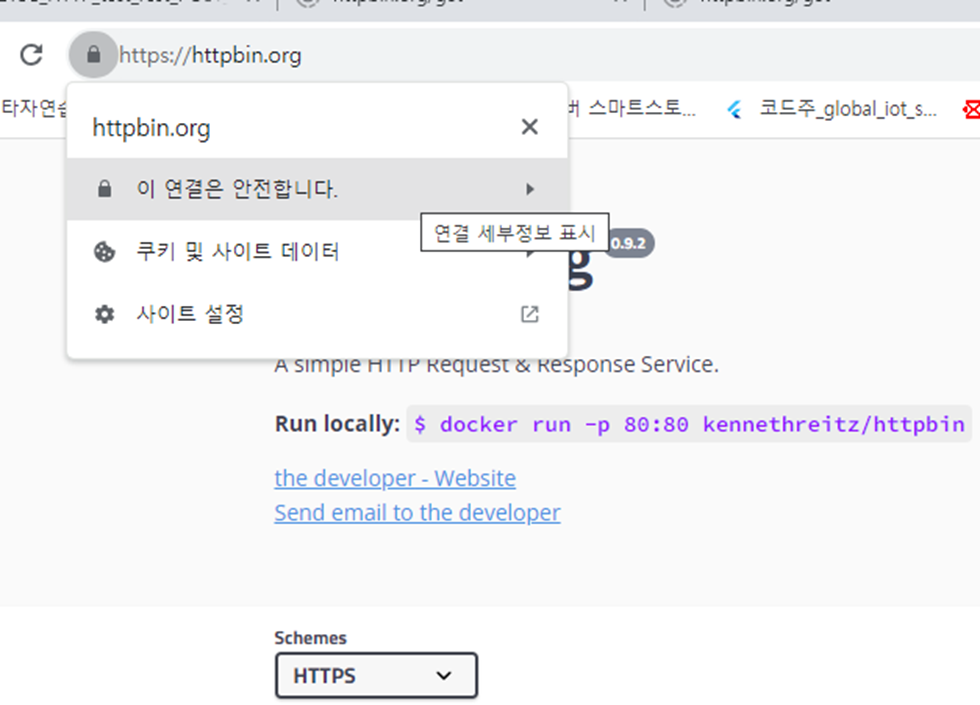Reload the page with the refresh icon
The width and height of the screenshot is (980, 705).
31,55
